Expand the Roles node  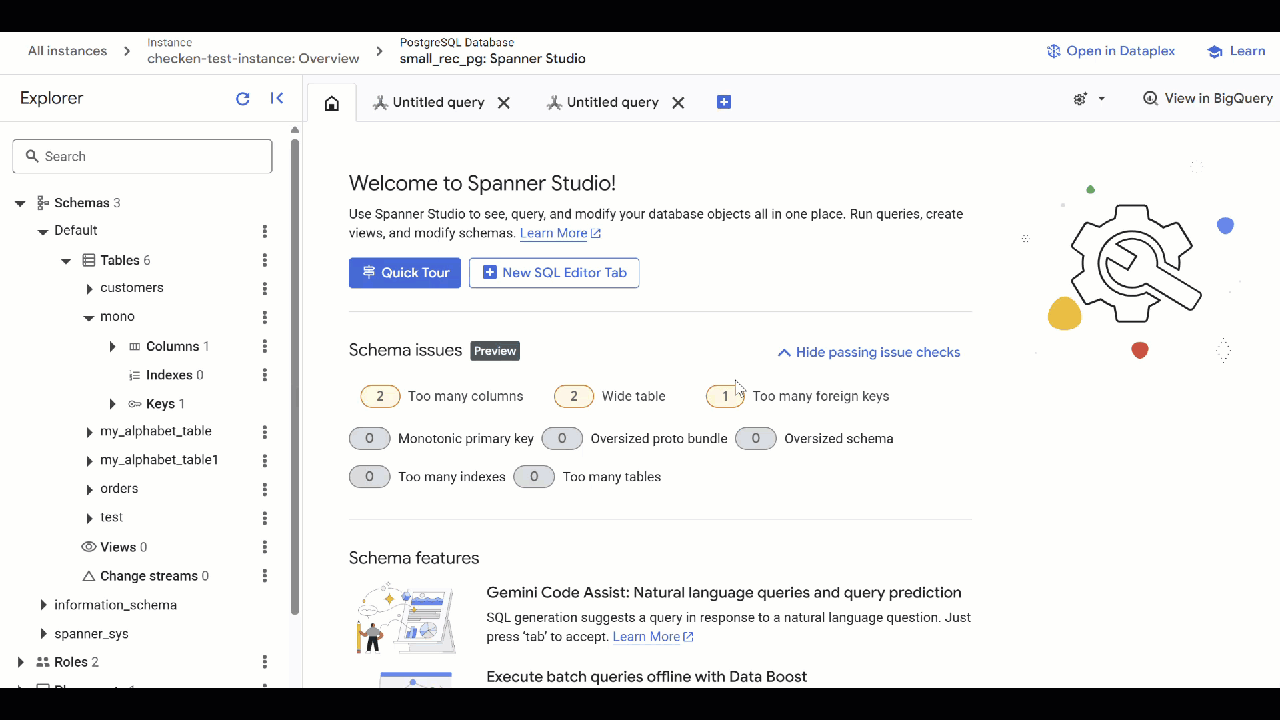coord(20,662)
